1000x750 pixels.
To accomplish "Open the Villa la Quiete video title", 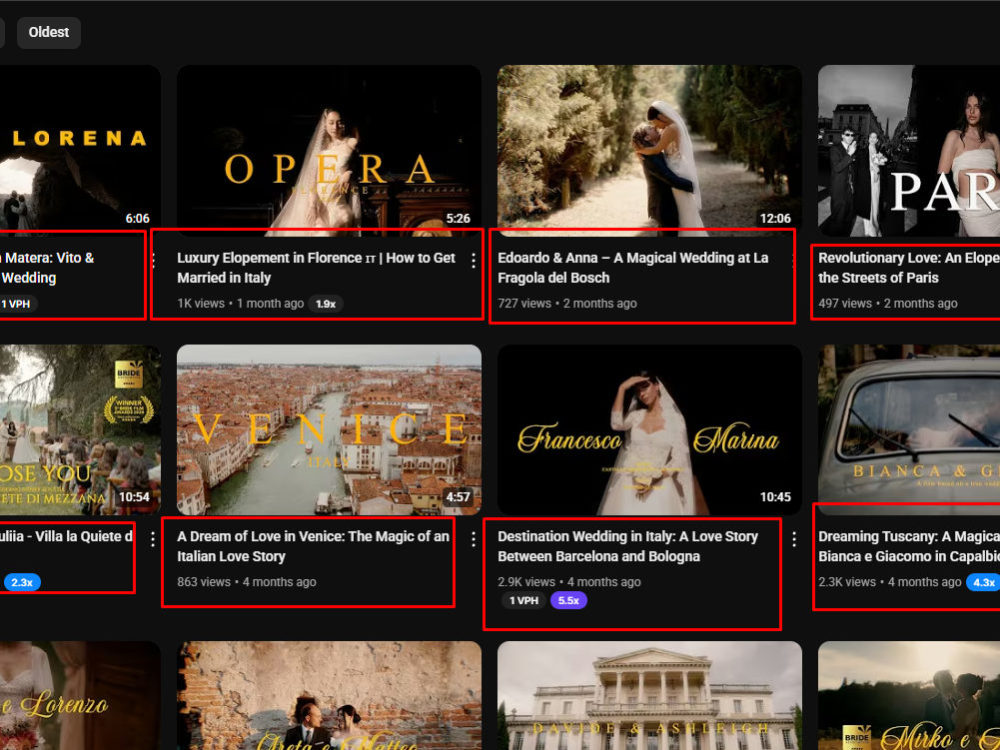I will tap(66, 536).
